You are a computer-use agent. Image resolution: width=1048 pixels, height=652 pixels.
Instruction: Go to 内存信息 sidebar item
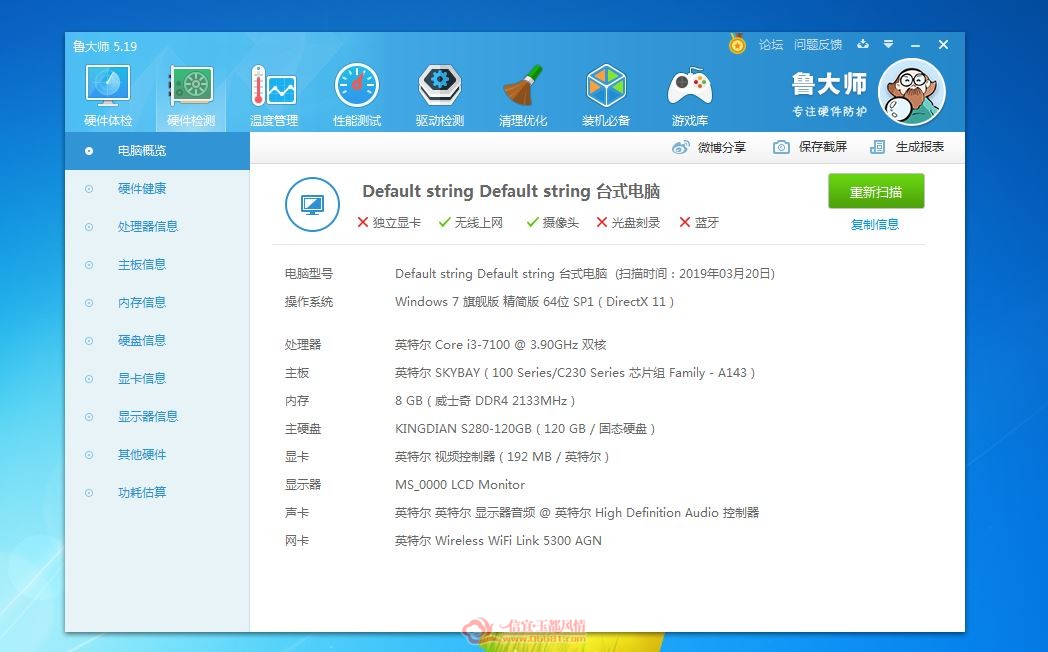point(157,303)
